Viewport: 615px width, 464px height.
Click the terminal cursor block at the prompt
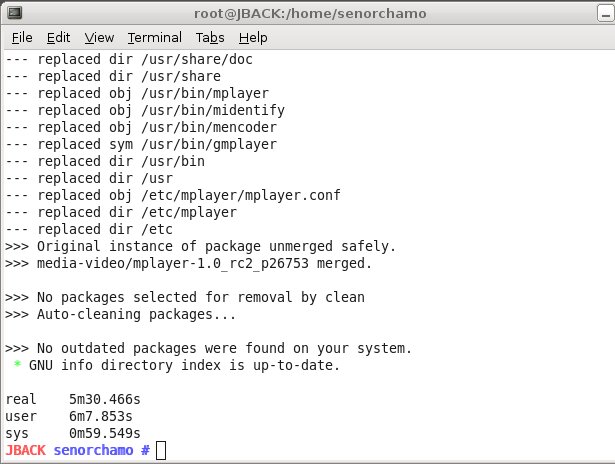[x=161, y=450]
